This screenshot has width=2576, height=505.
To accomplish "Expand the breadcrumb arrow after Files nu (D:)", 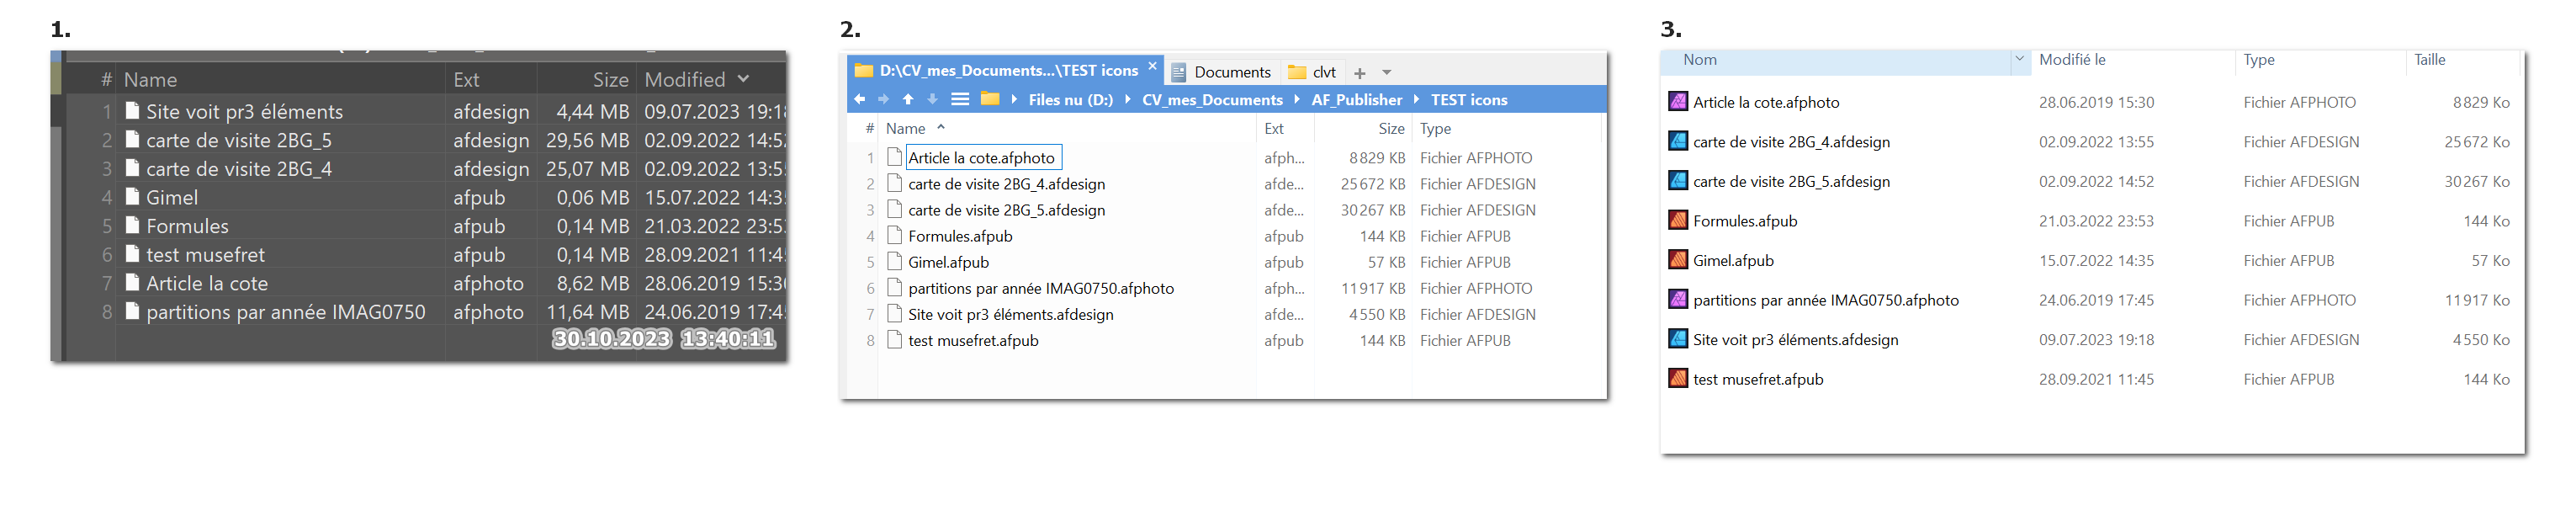I will pos(1128,99).
